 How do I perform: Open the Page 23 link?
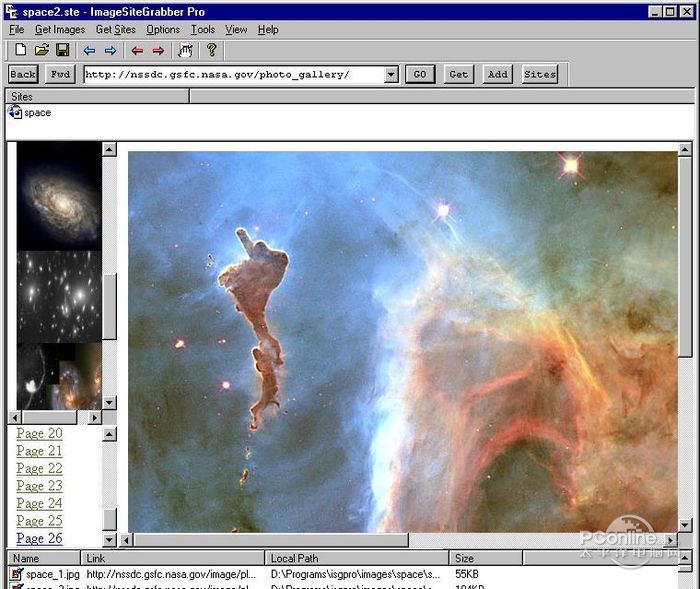tap(39, 486)
